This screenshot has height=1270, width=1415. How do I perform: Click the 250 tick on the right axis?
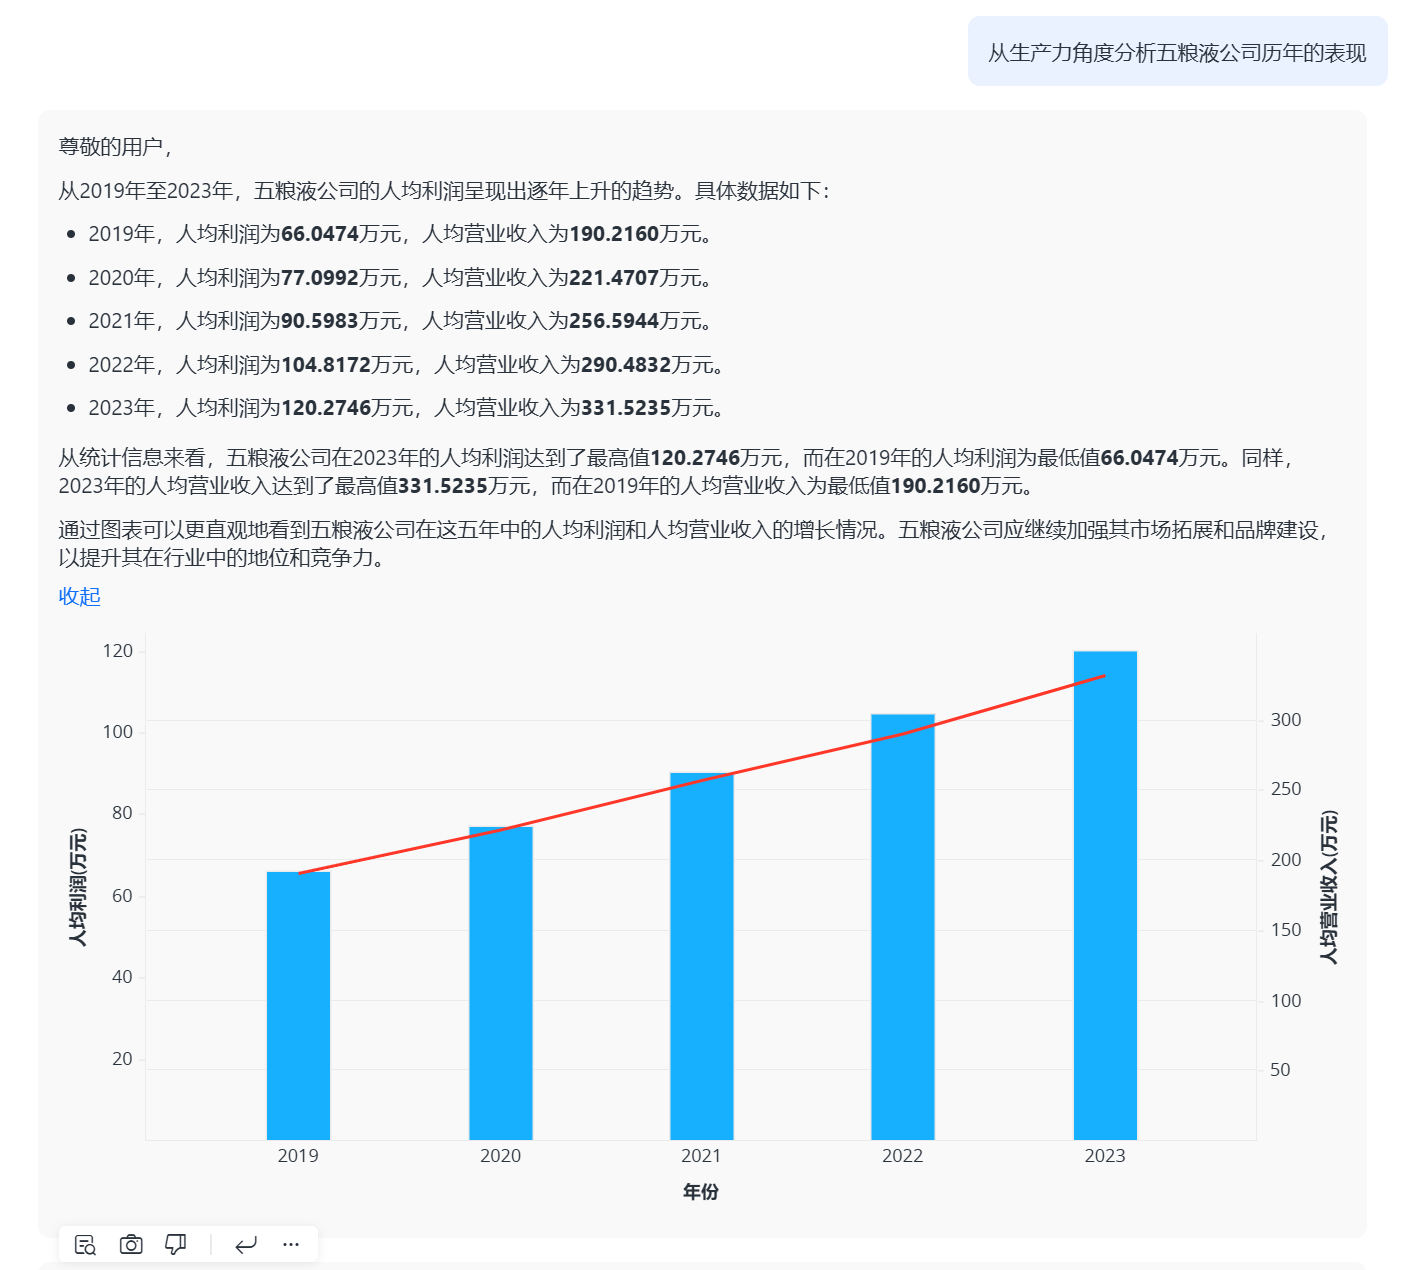click(x=1286, y=789)
